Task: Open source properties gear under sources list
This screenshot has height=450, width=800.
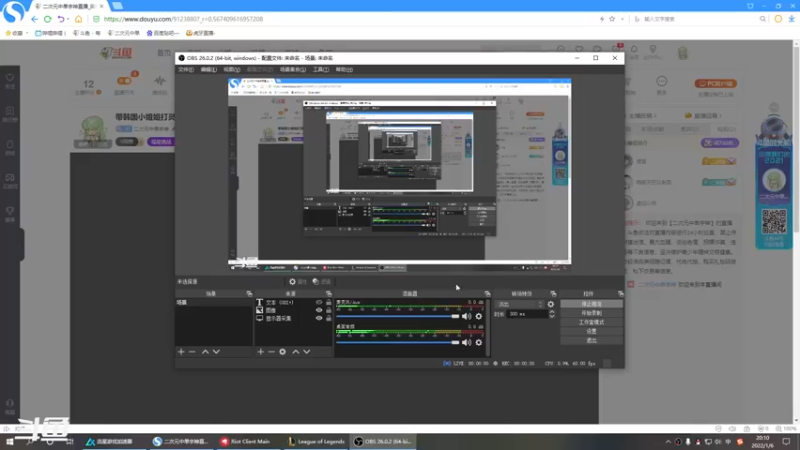Action: tap(283, 352)
